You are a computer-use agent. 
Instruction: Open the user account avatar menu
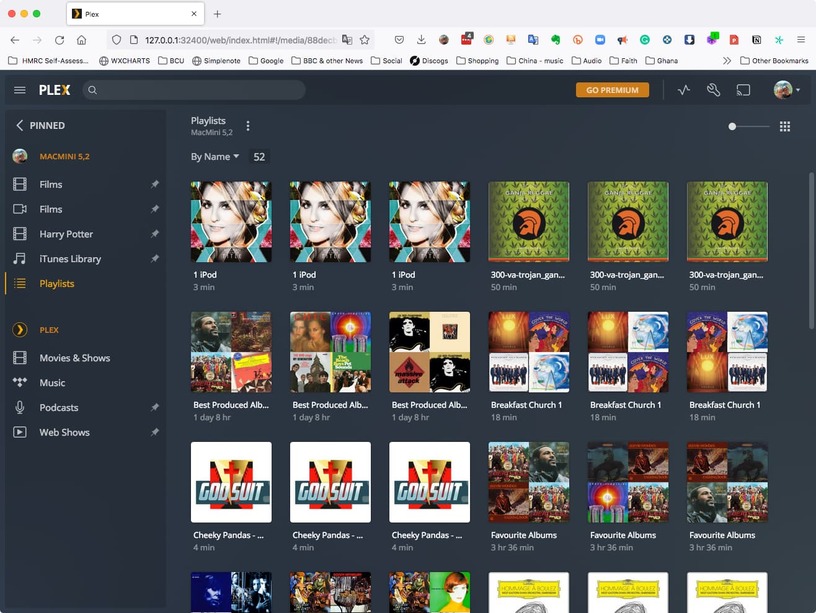786,90
